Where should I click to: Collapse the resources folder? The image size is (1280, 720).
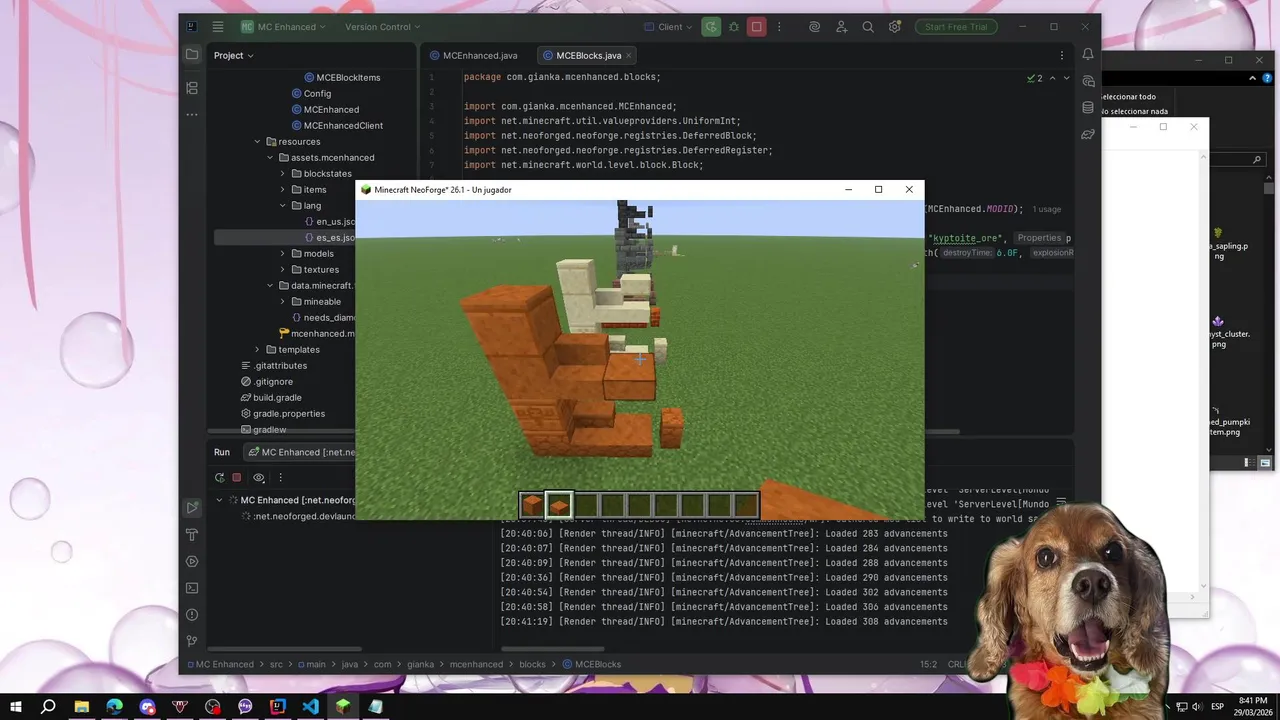257,141
